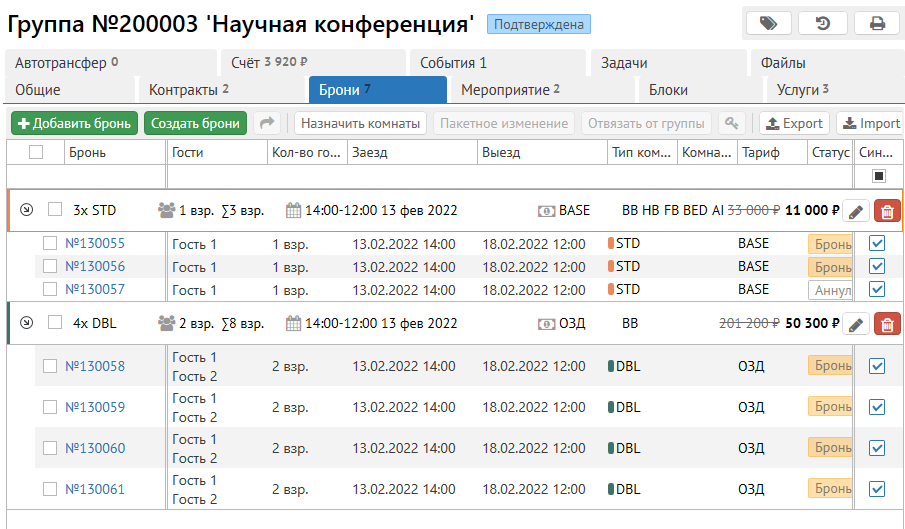Click orange STD room type marker for №130056
This screenshot has width=905, height=529.
point(611,266)
